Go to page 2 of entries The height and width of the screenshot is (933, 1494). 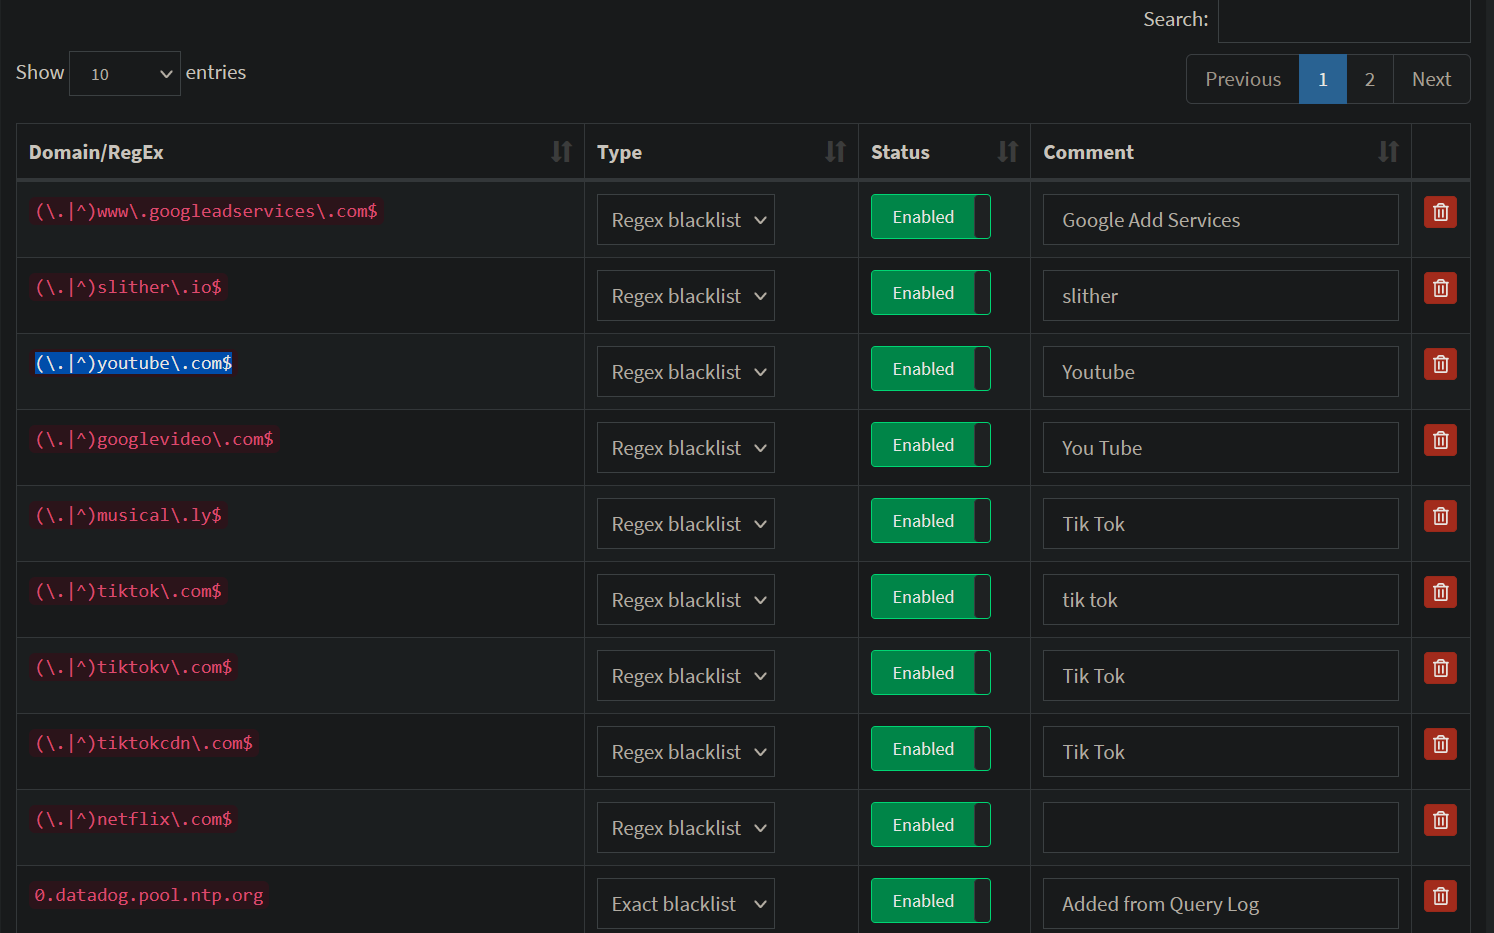[1370, 79]
